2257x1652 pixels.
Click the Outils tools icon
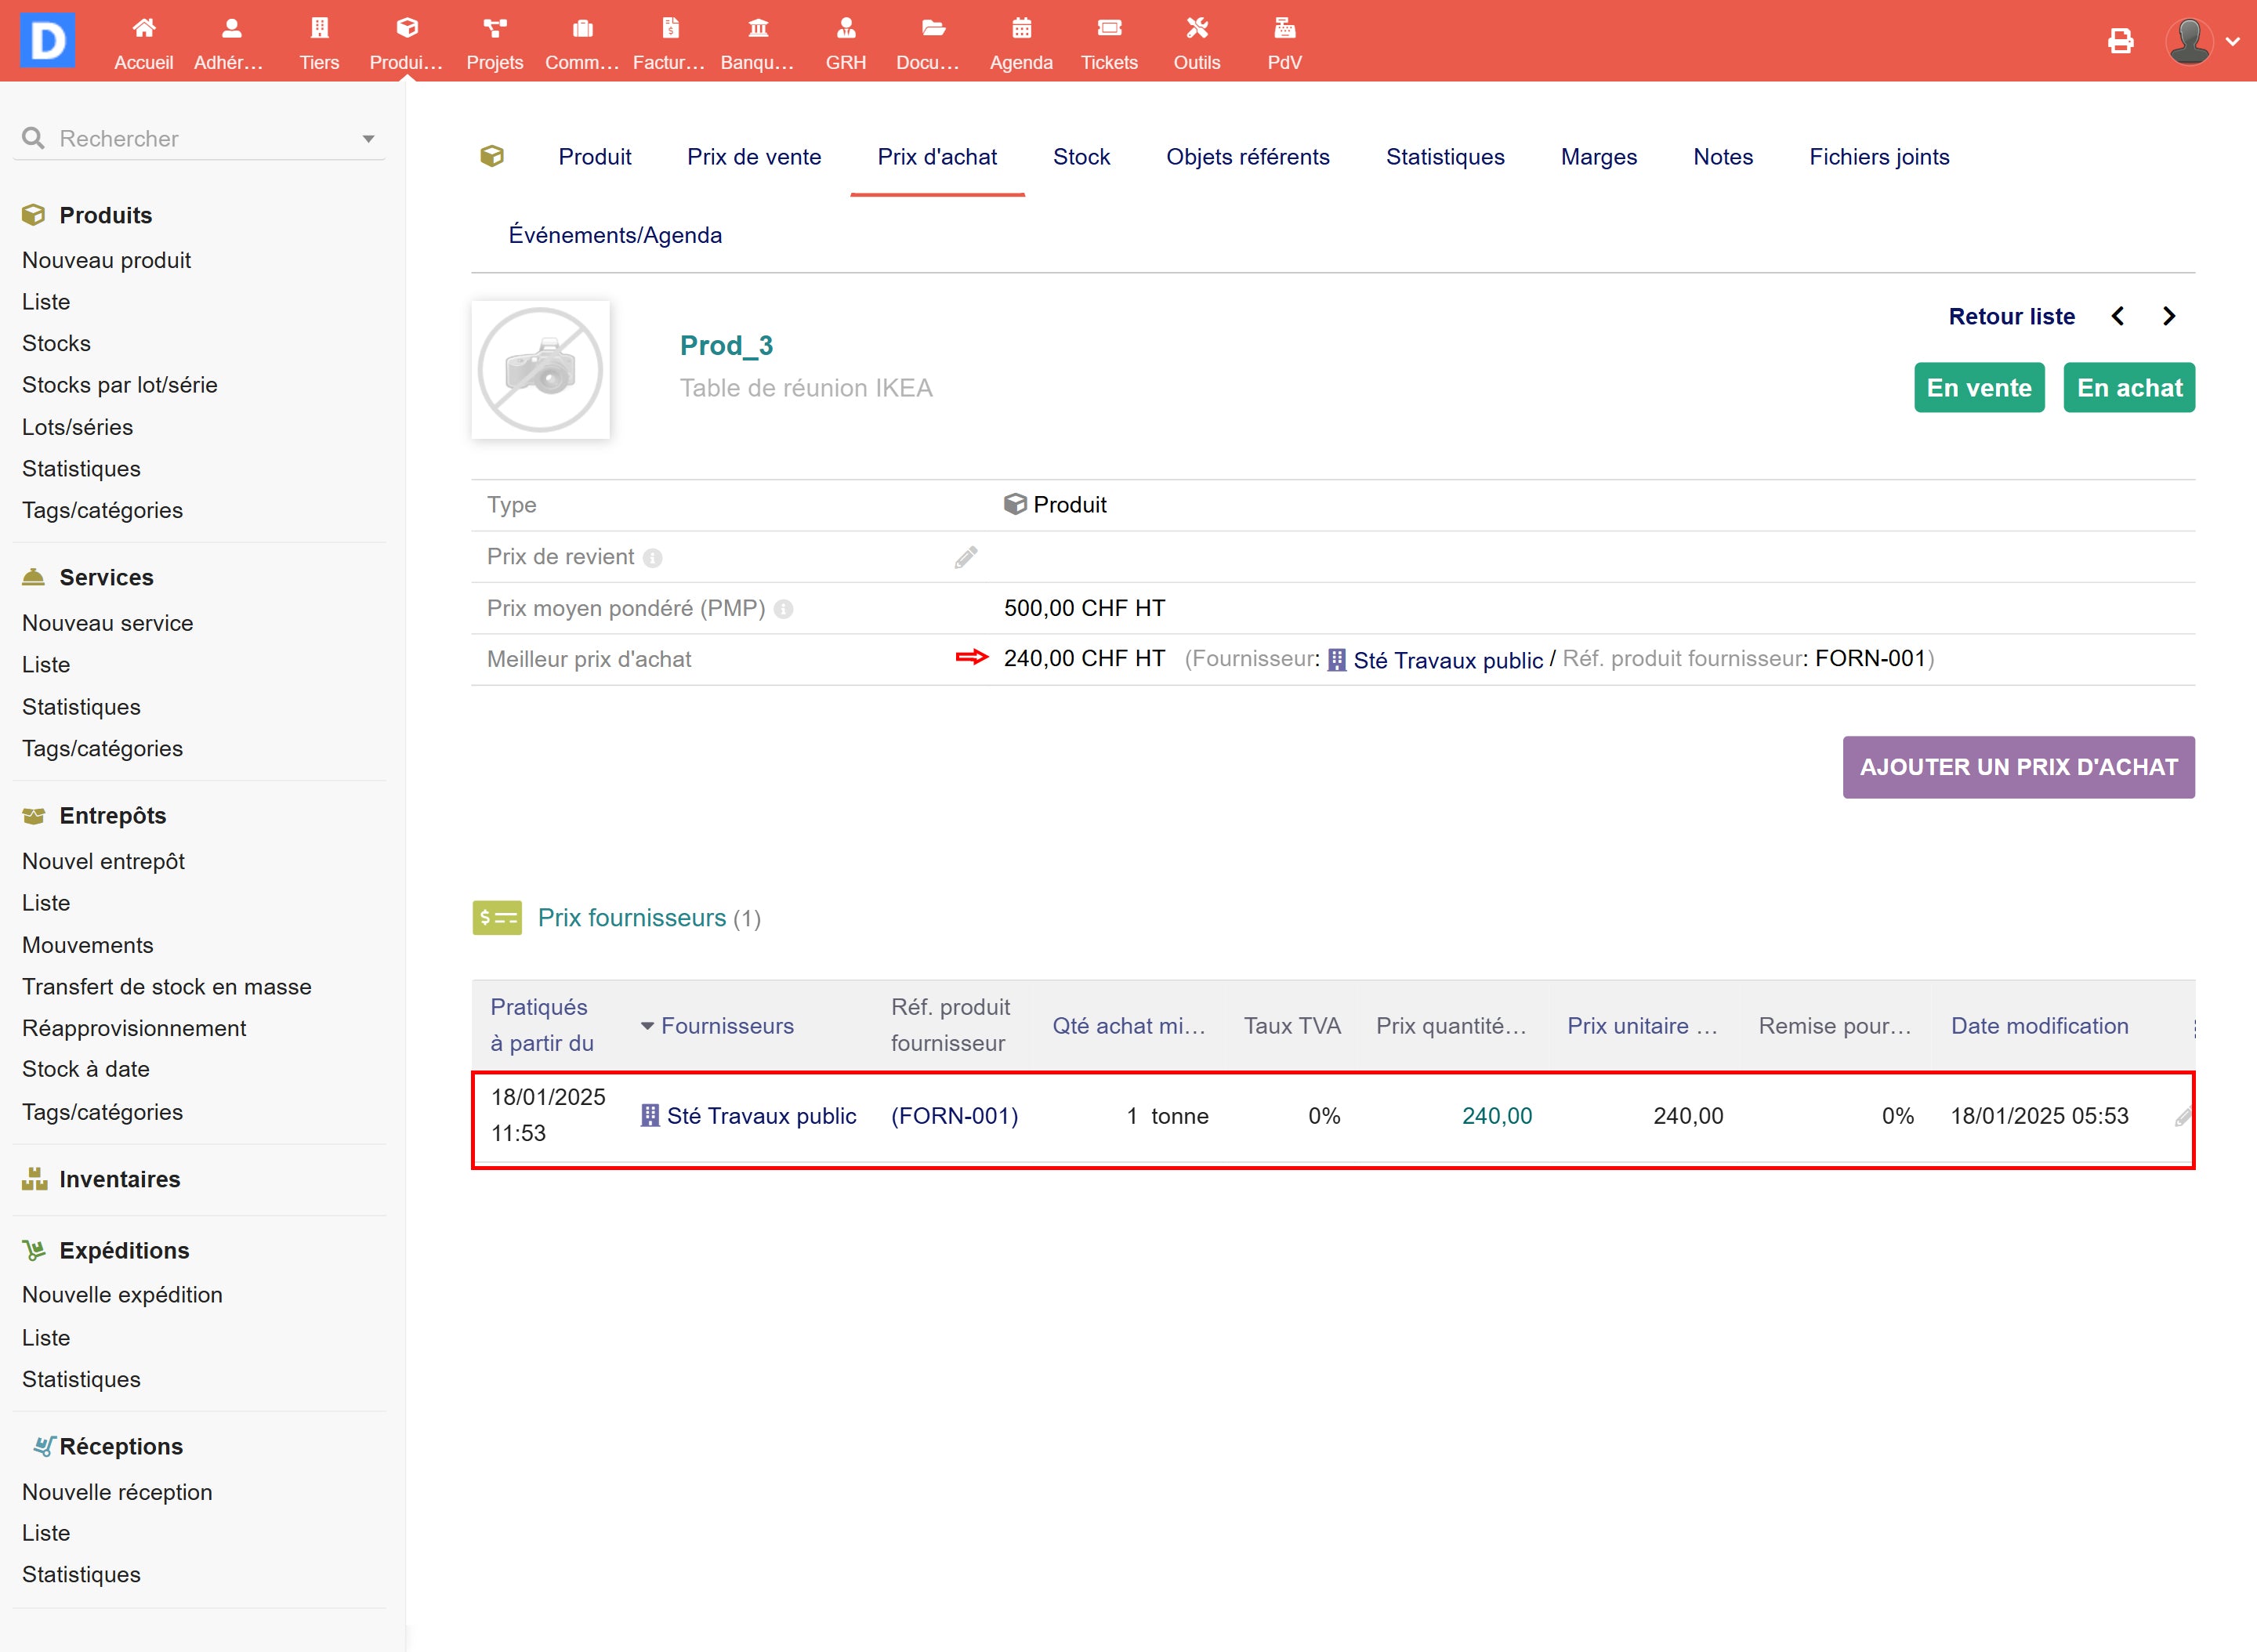(1196, 28)
